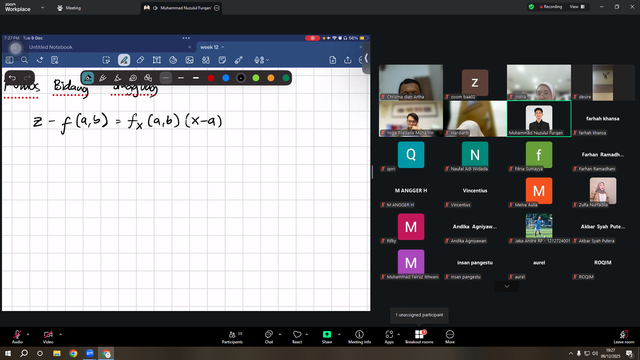Pick the red pen color
Viewport: 640px width, 360px height.
click(211, 78)
